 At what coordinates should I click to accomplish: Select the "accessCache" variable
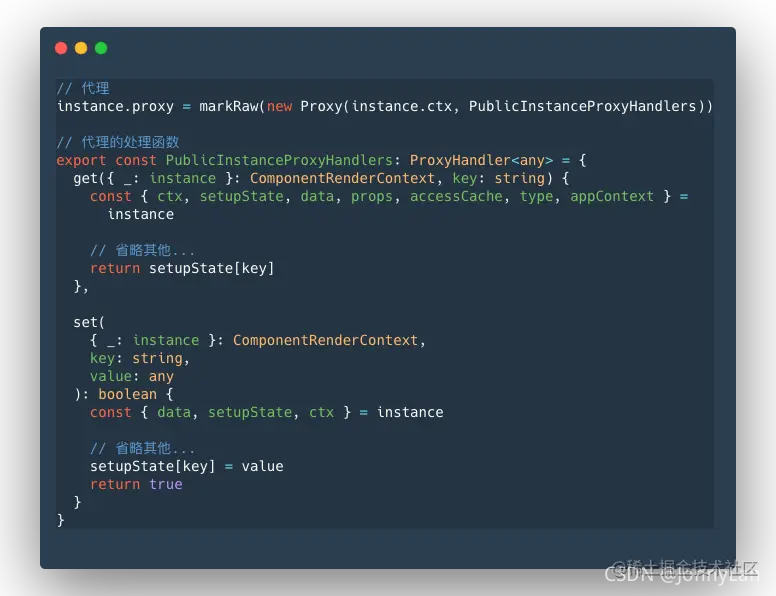pyautogui.click(x=456, y=197)
